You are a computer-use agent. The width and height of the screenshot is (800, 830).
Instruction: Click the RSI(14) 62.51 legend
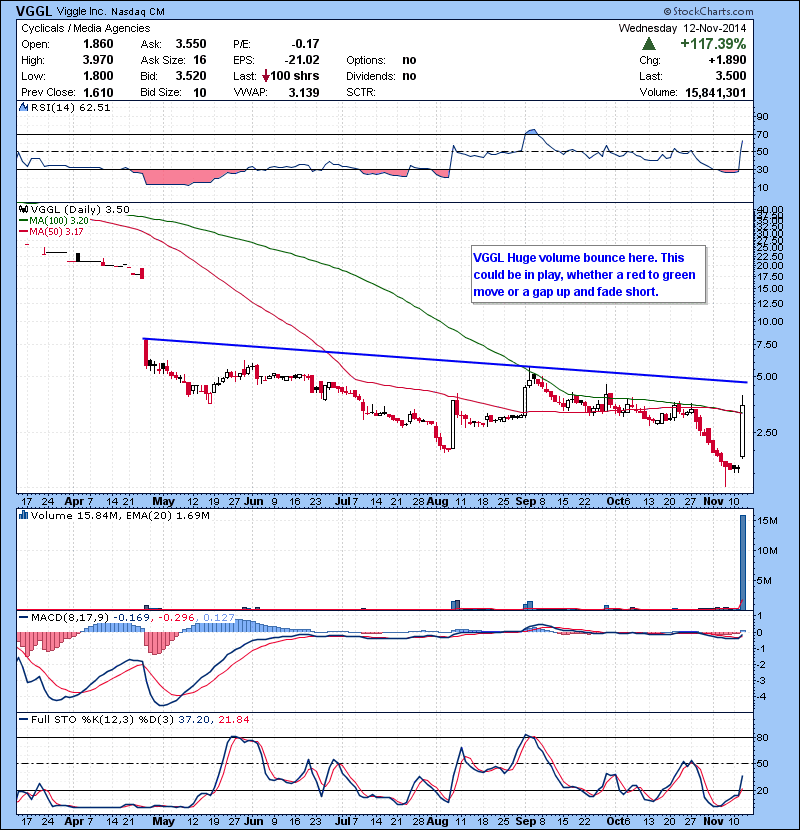(70, 107)
